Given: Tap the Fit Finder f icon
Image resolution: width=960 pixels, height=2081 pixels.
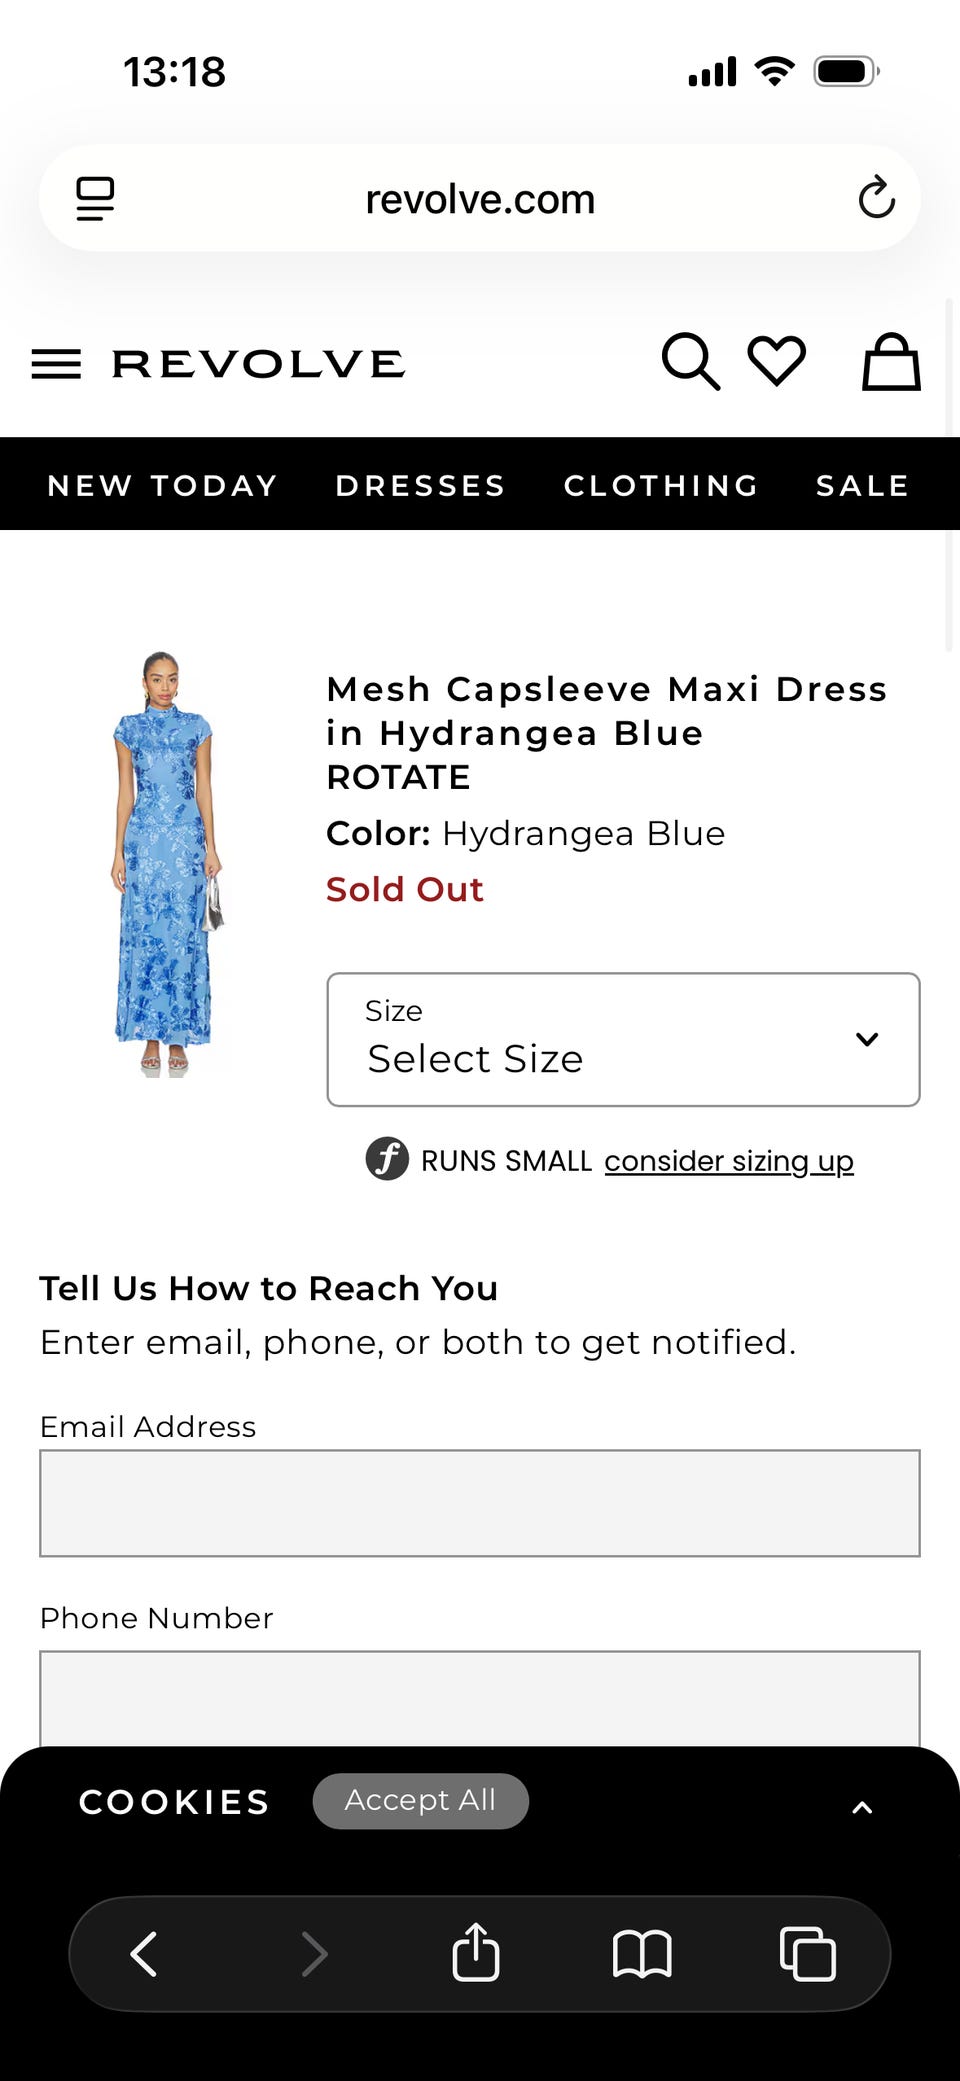Looking at the screenshot, I should [x=387, y=1159].
